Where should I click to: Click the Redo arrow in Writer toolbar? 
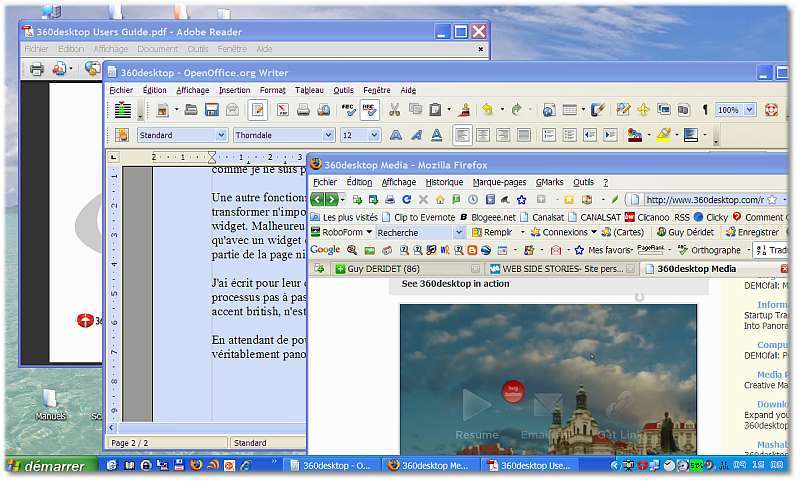tap(516, 110)
